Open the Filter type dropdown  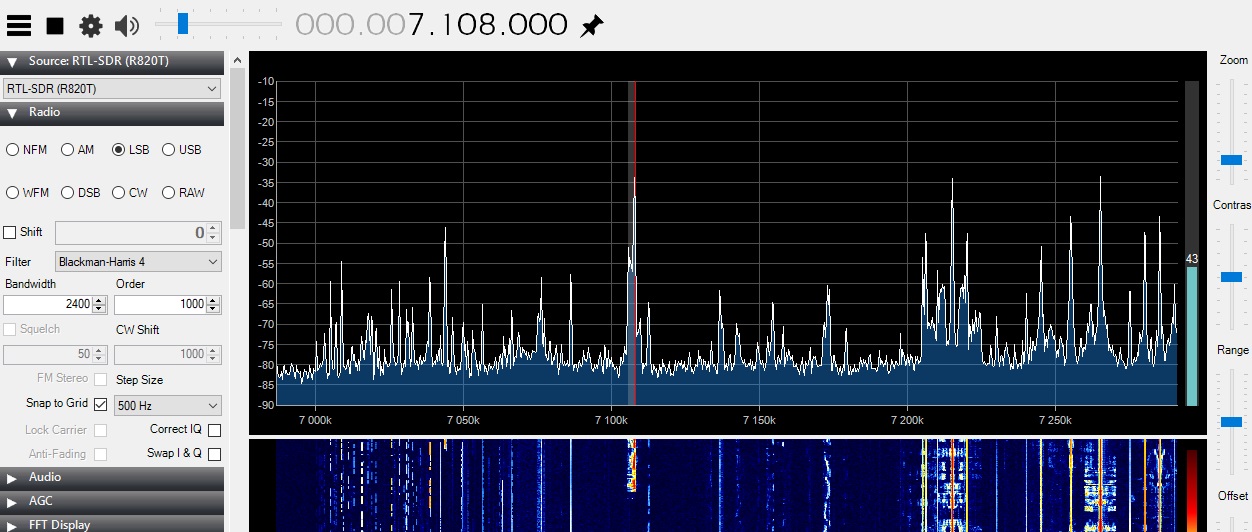(138, 262)
